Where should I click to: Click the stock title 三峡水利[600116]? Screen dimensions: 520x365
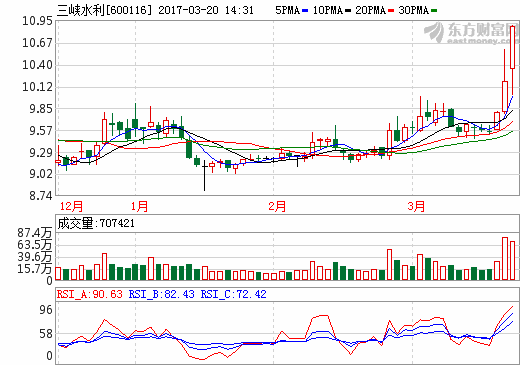(x=104, y=10)
